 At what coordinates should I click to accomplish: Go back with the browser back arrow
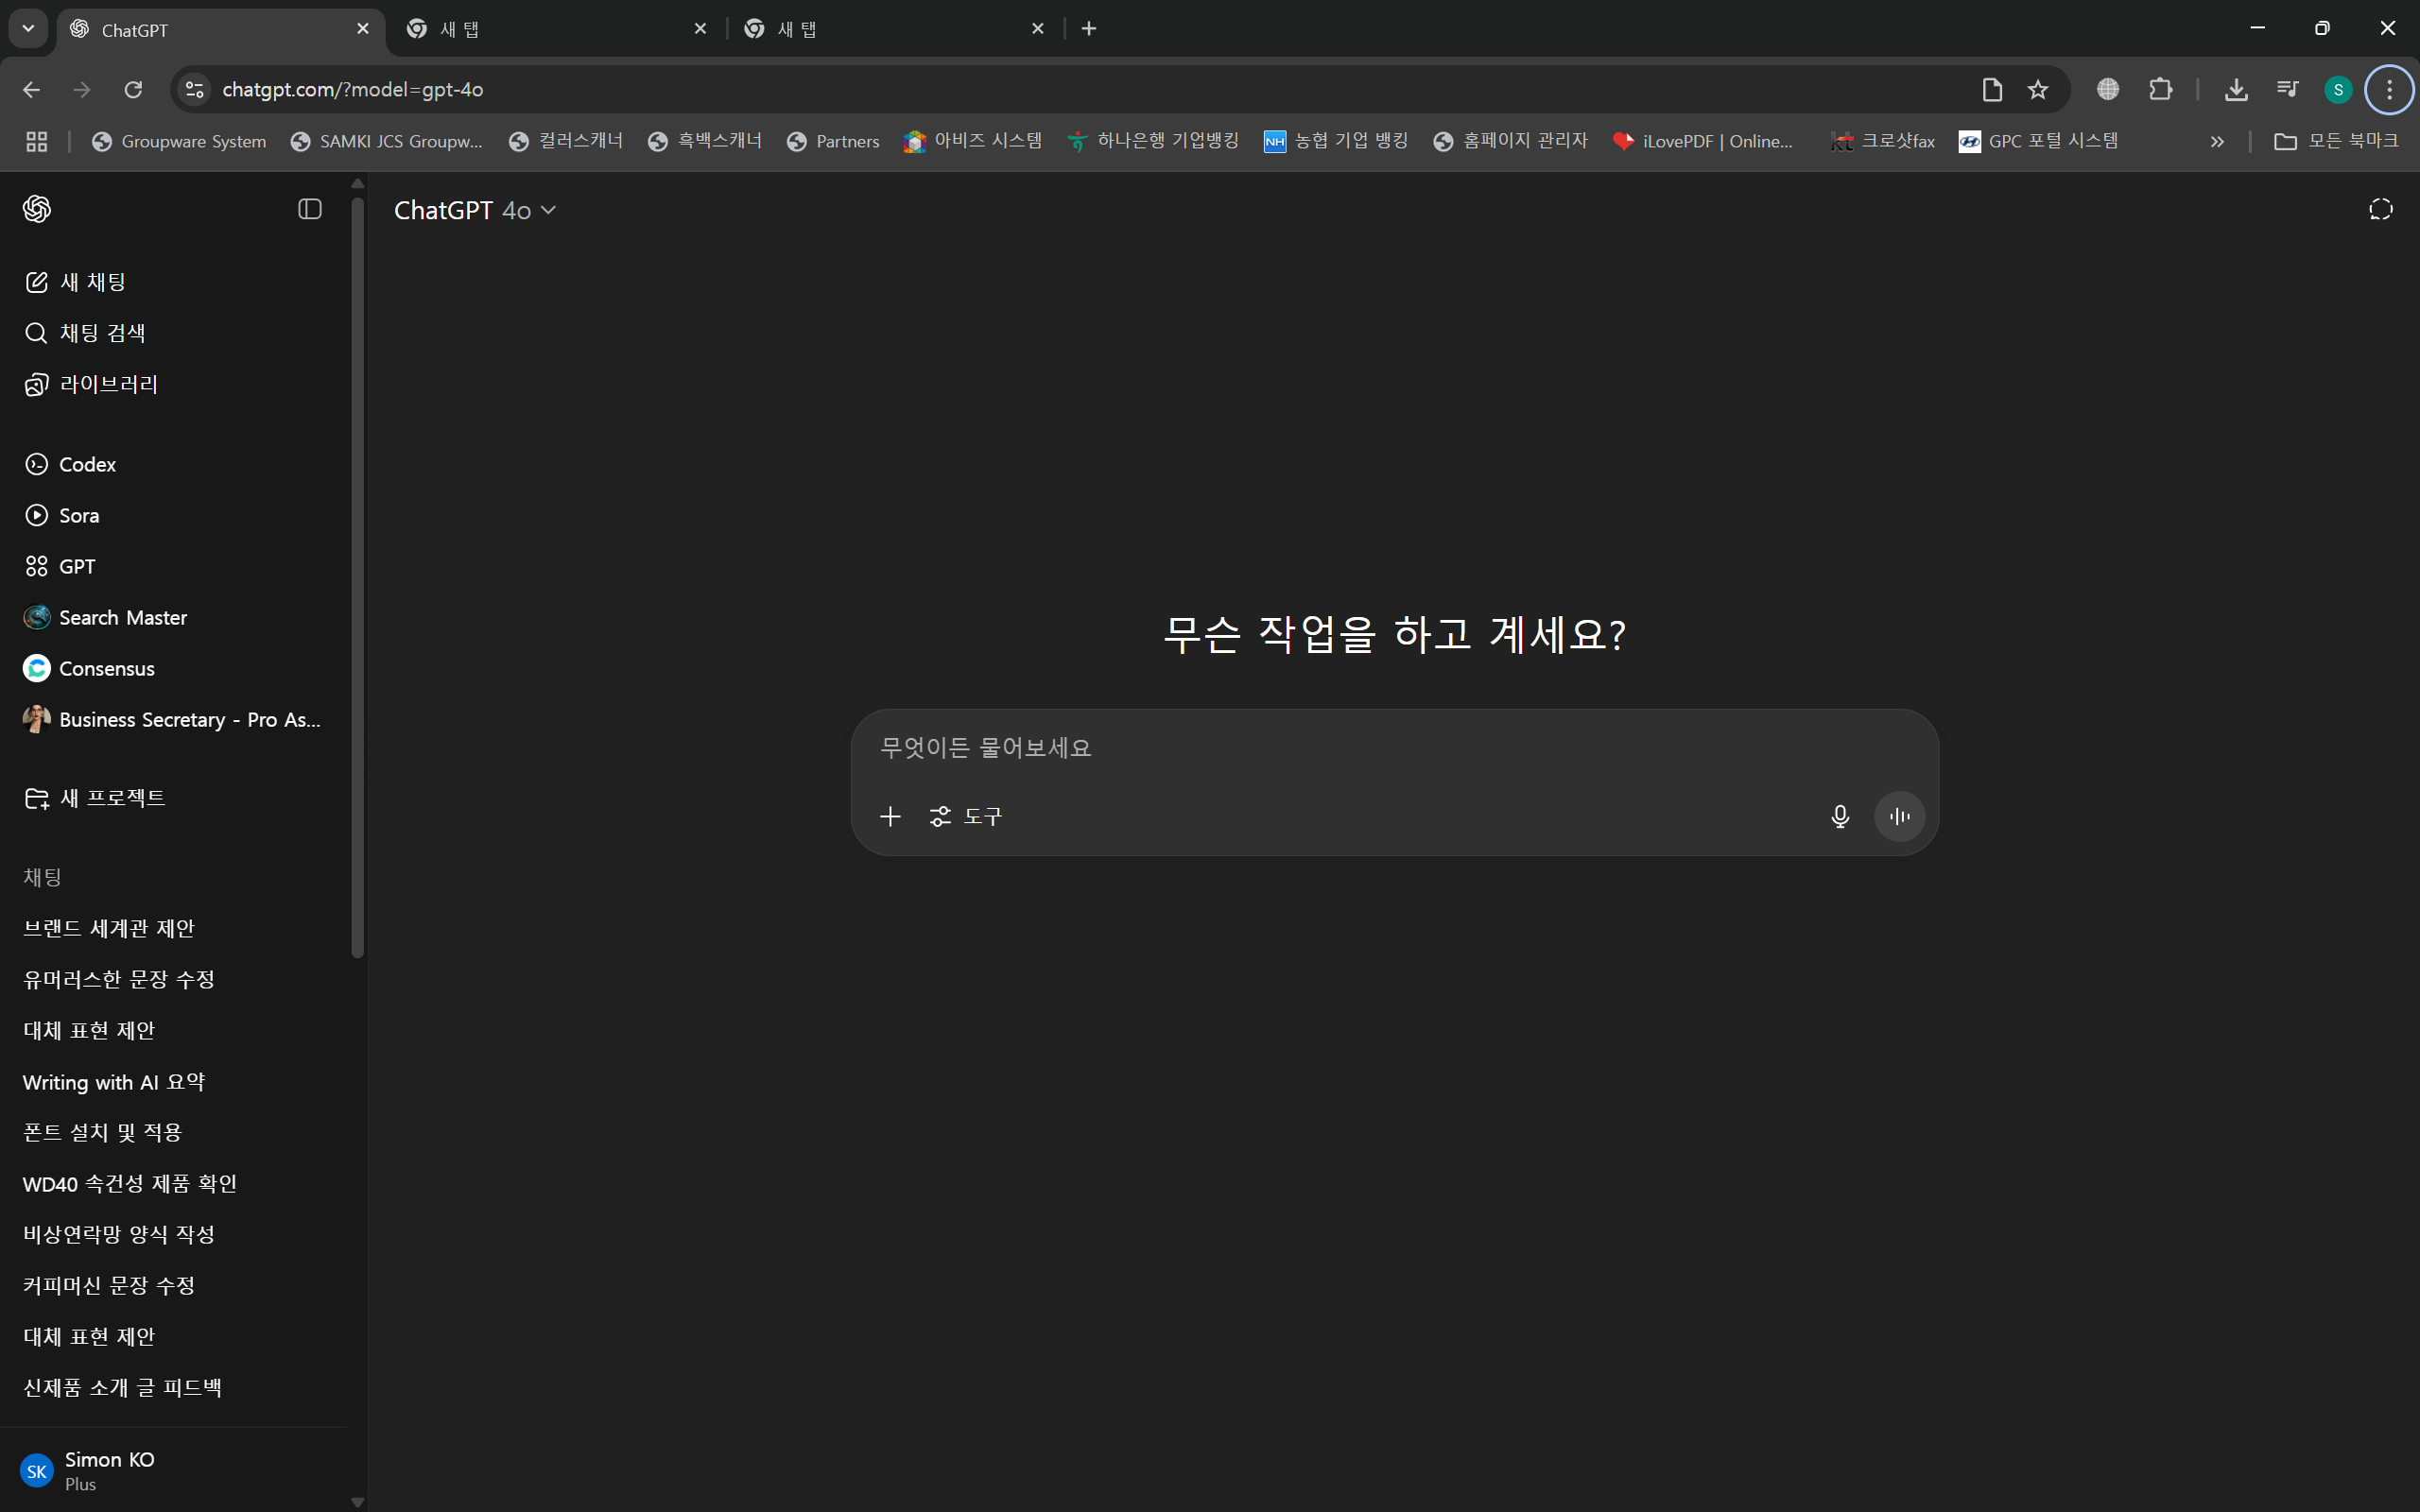[31, 90]
